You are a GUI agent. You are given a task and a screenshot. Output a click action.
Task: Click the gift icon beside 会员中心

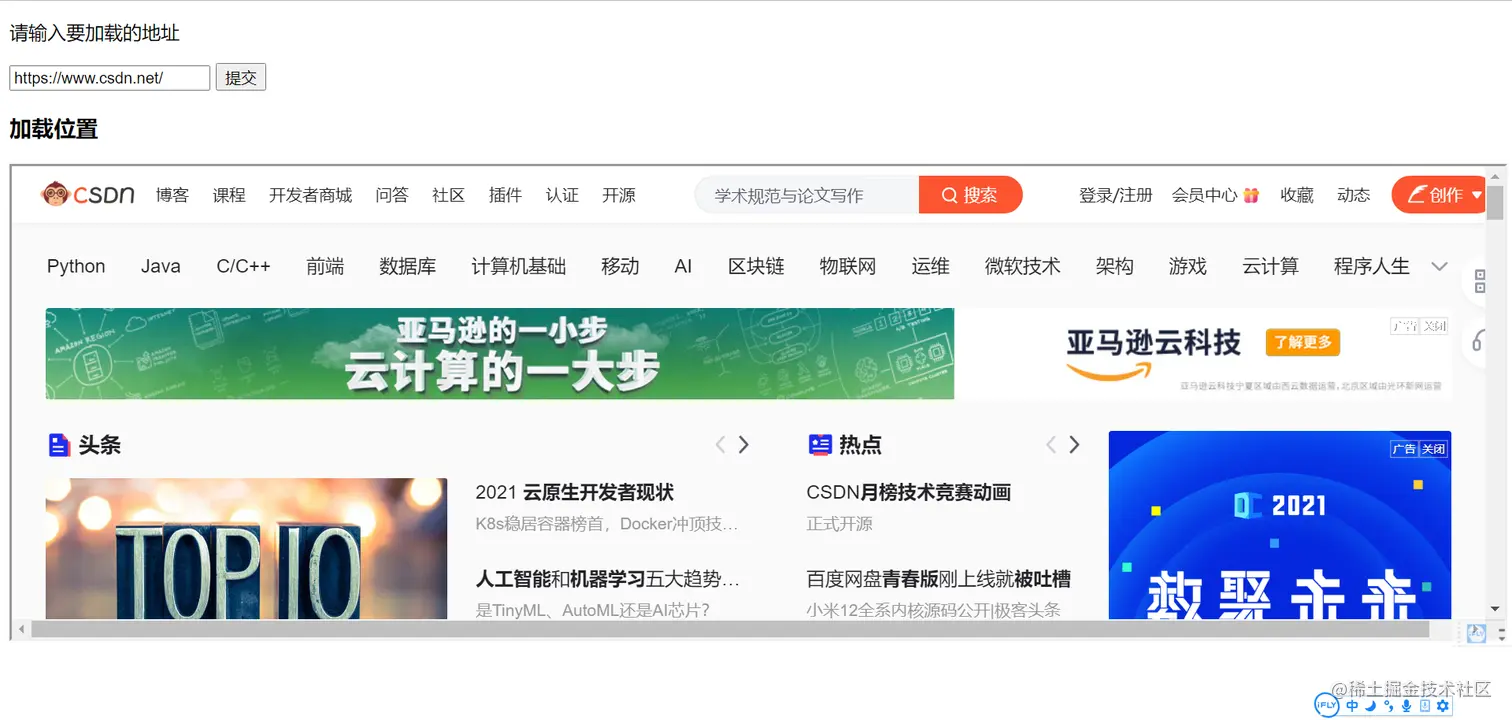pos(1250,195)
